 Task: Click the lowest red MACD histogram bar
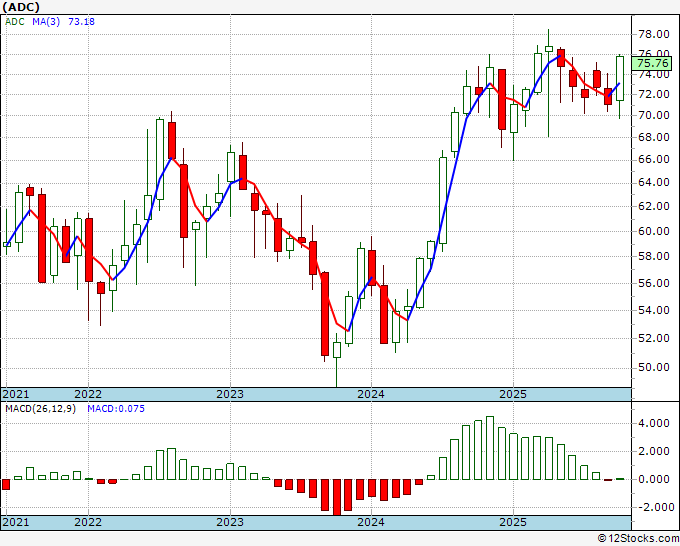pyautogui.click(x=337, y=497)
